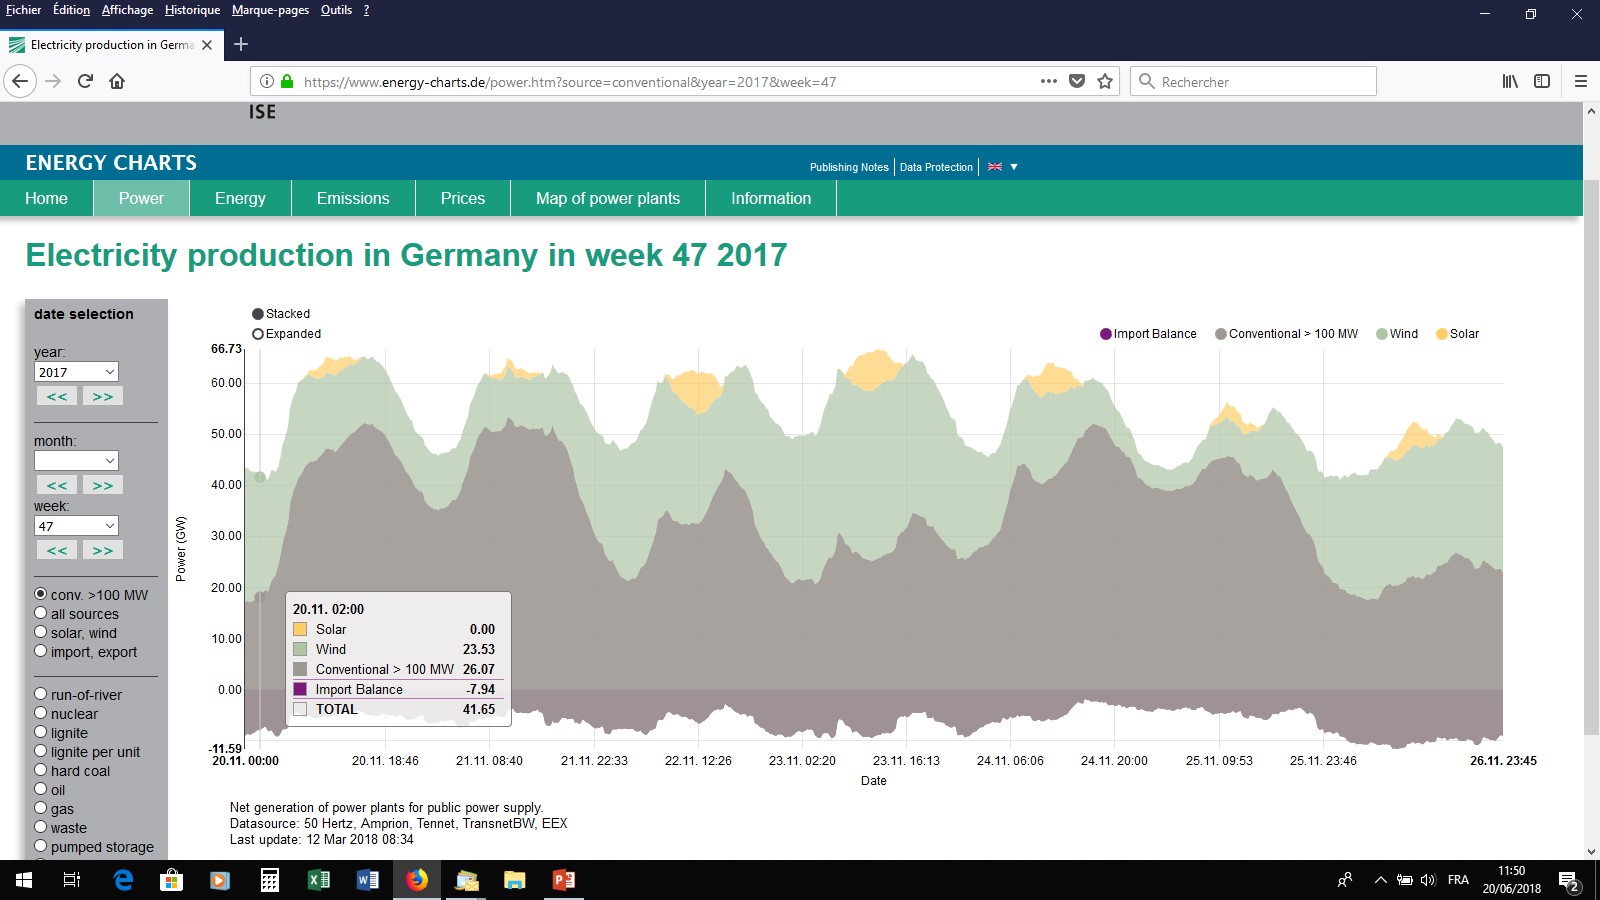This screenshot has width=1600, height=900.
Task: Go to next month with >> button
Action: (x=103, y=485)
